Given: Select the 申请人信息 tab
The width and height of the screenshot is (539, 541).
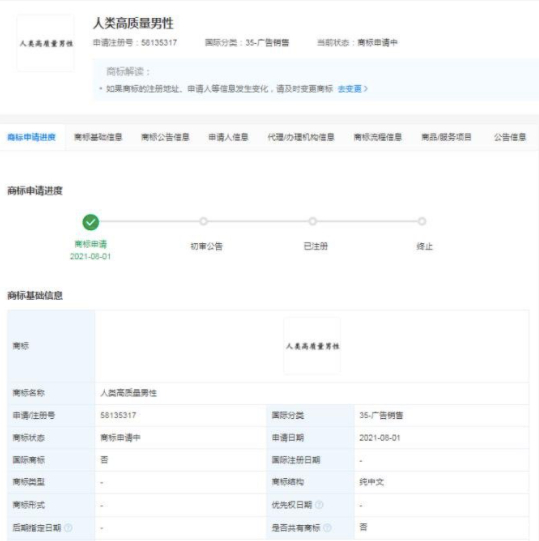Looking at the screenshot, I should (x=228, y=137).
